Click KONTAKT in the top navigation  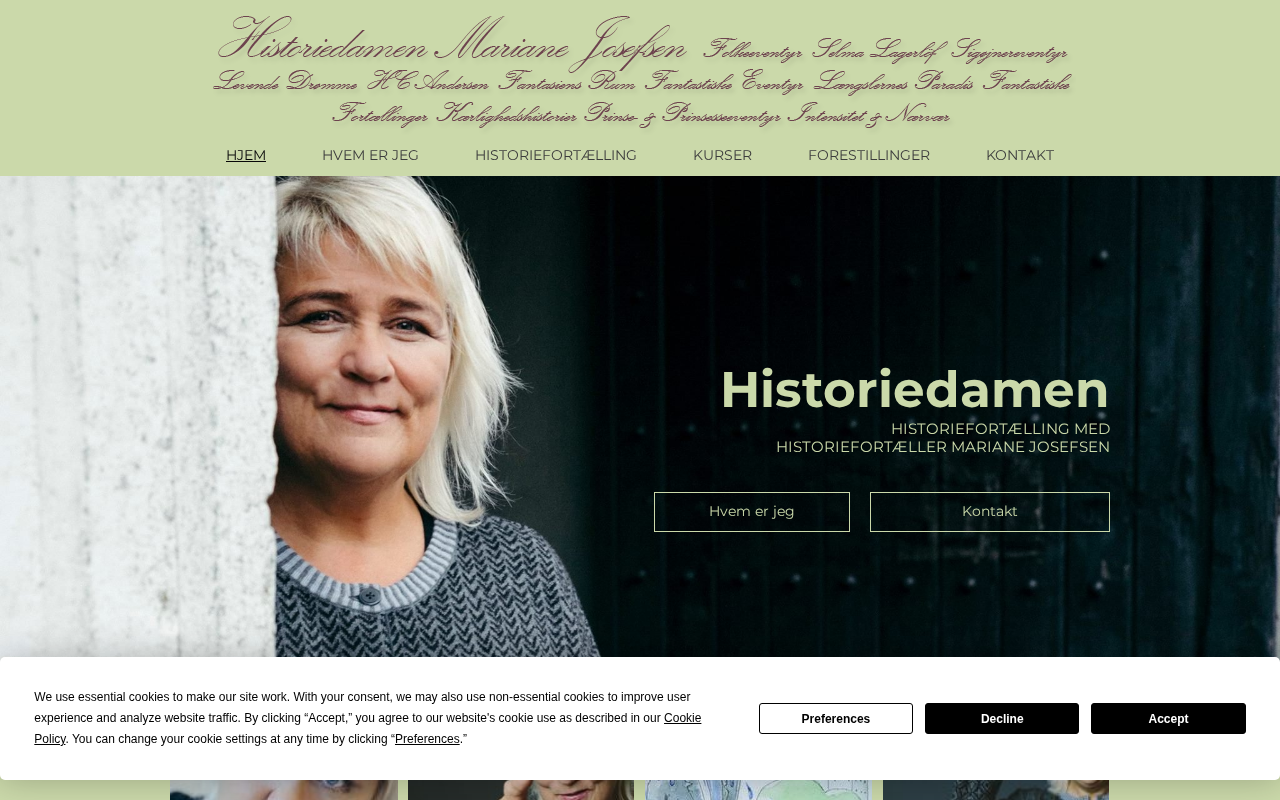[1020, 155]
